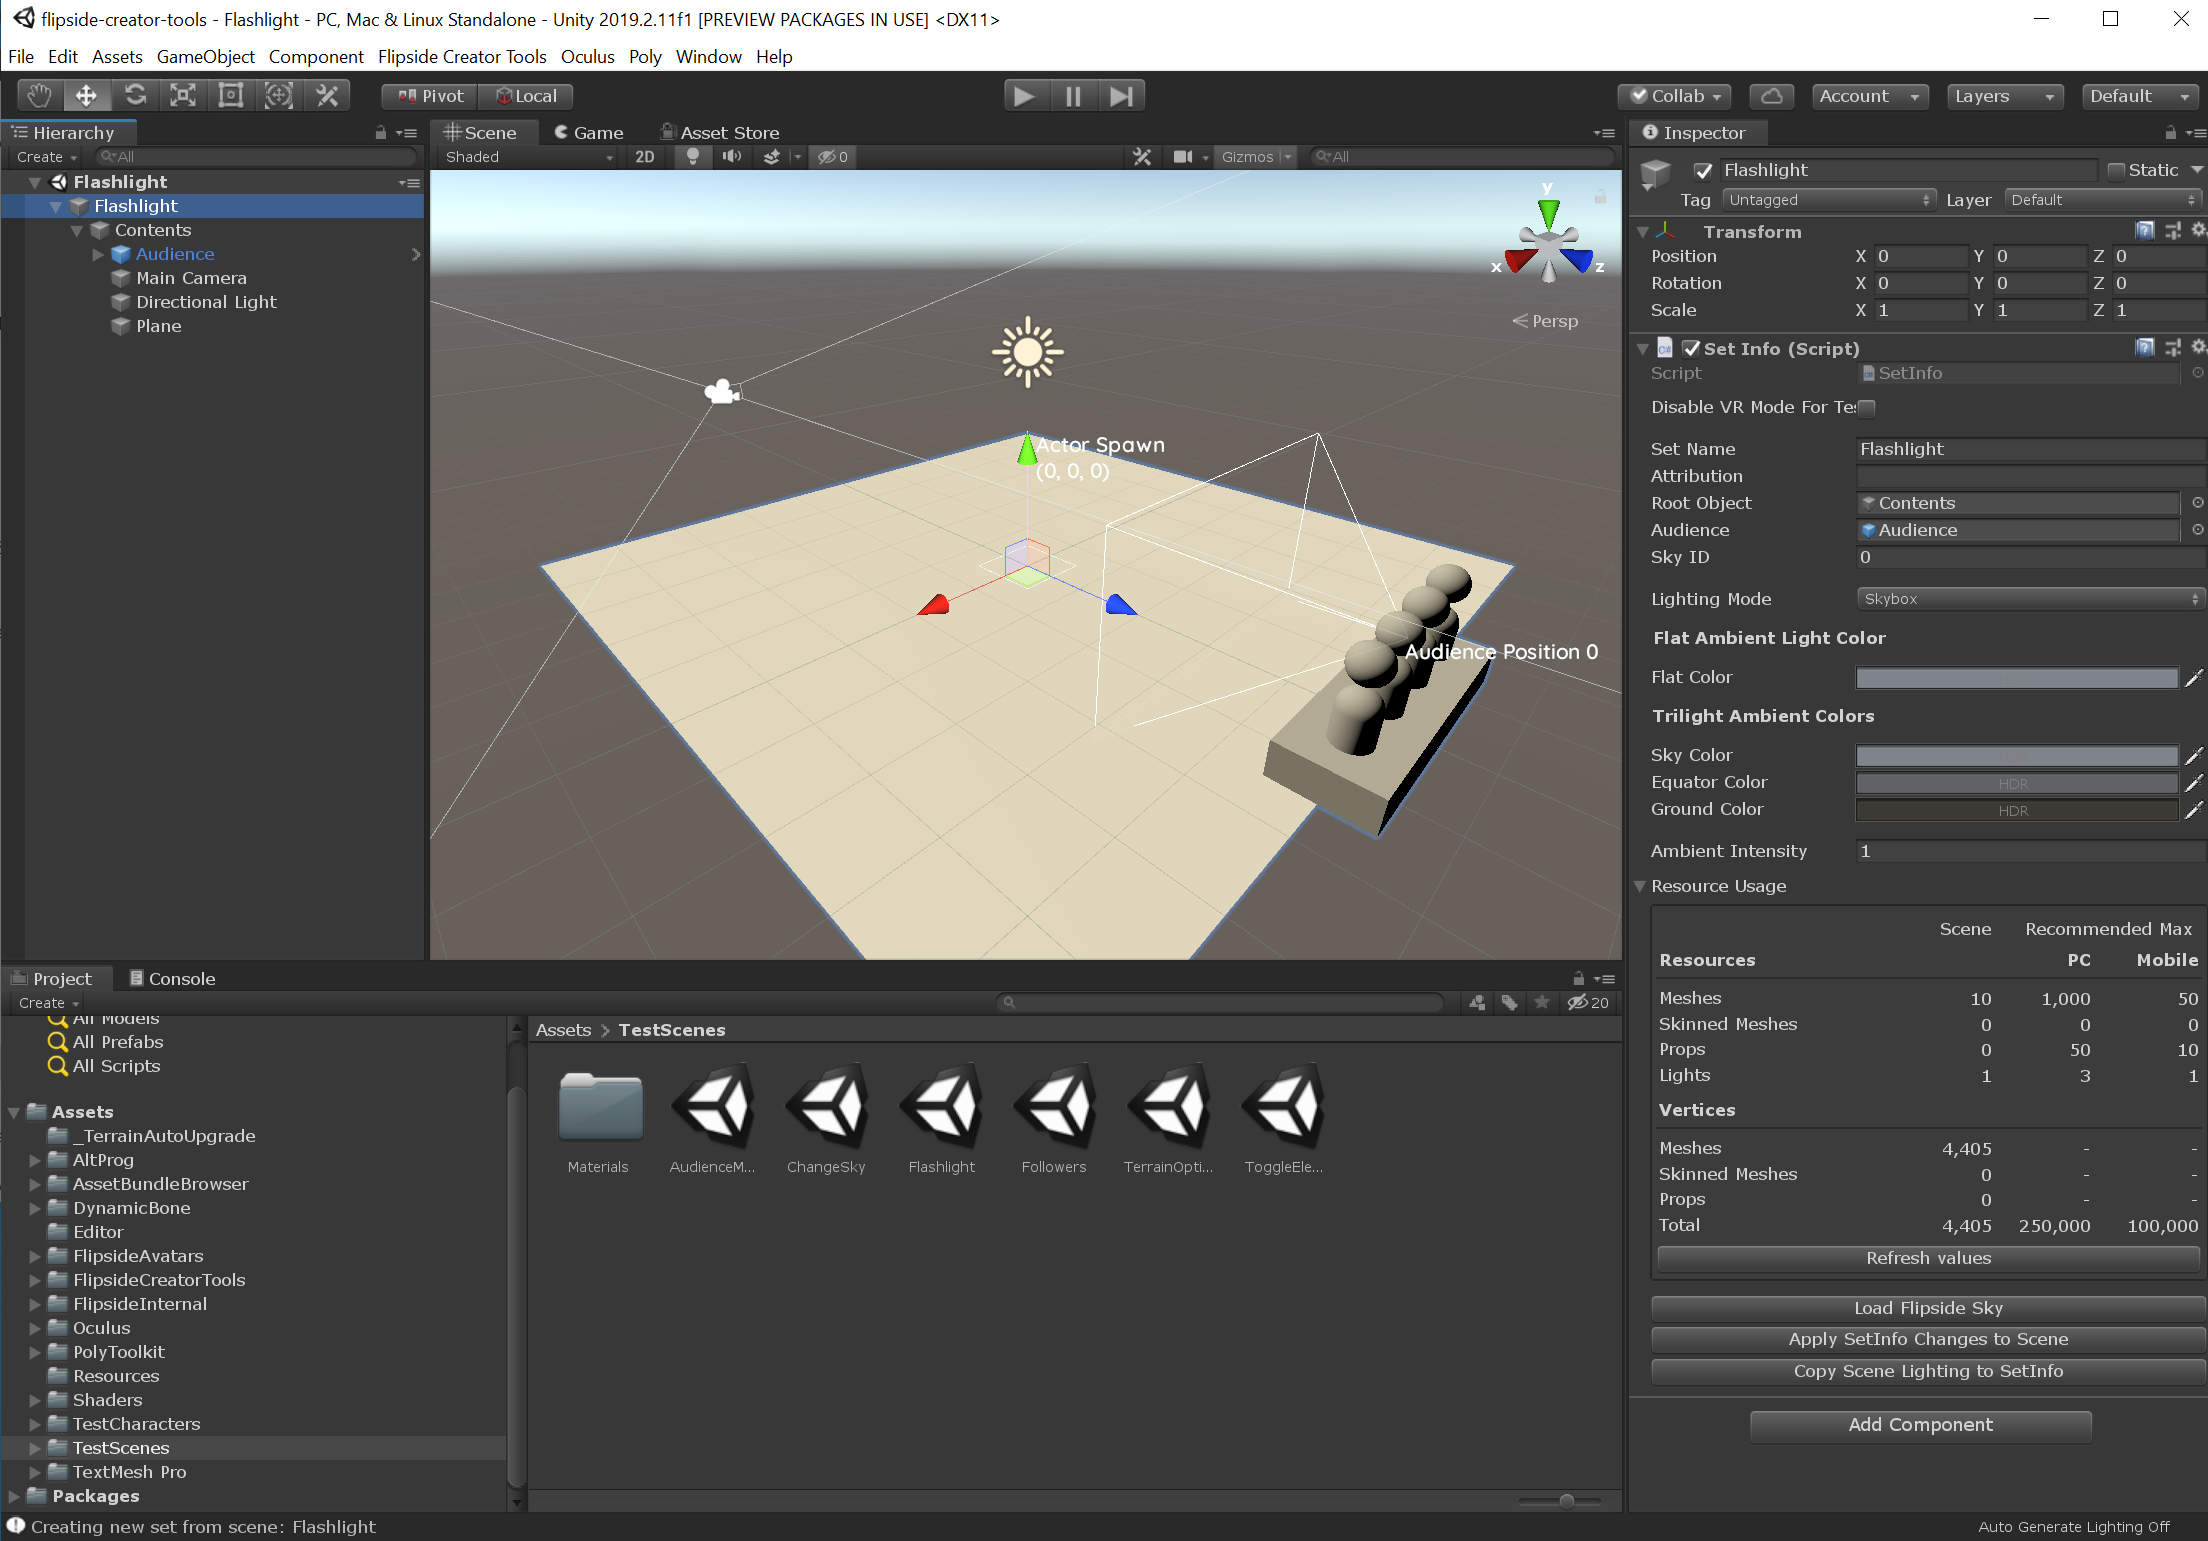Open the Lighting Mode Skybox dropdown
2208x1541 pixels.
click(x=2030, y=599)
